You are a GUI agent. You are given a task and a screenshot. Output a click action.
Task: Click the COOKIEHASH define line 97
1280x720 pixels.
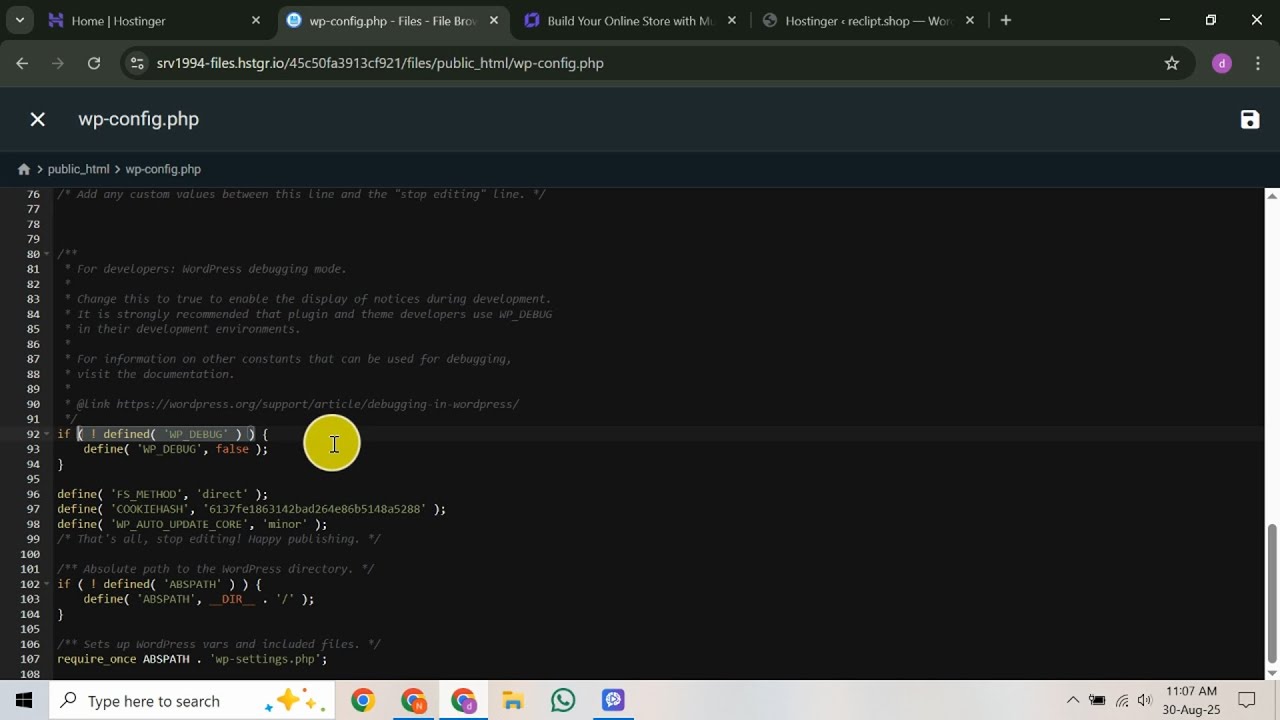(x=251, y=509)
